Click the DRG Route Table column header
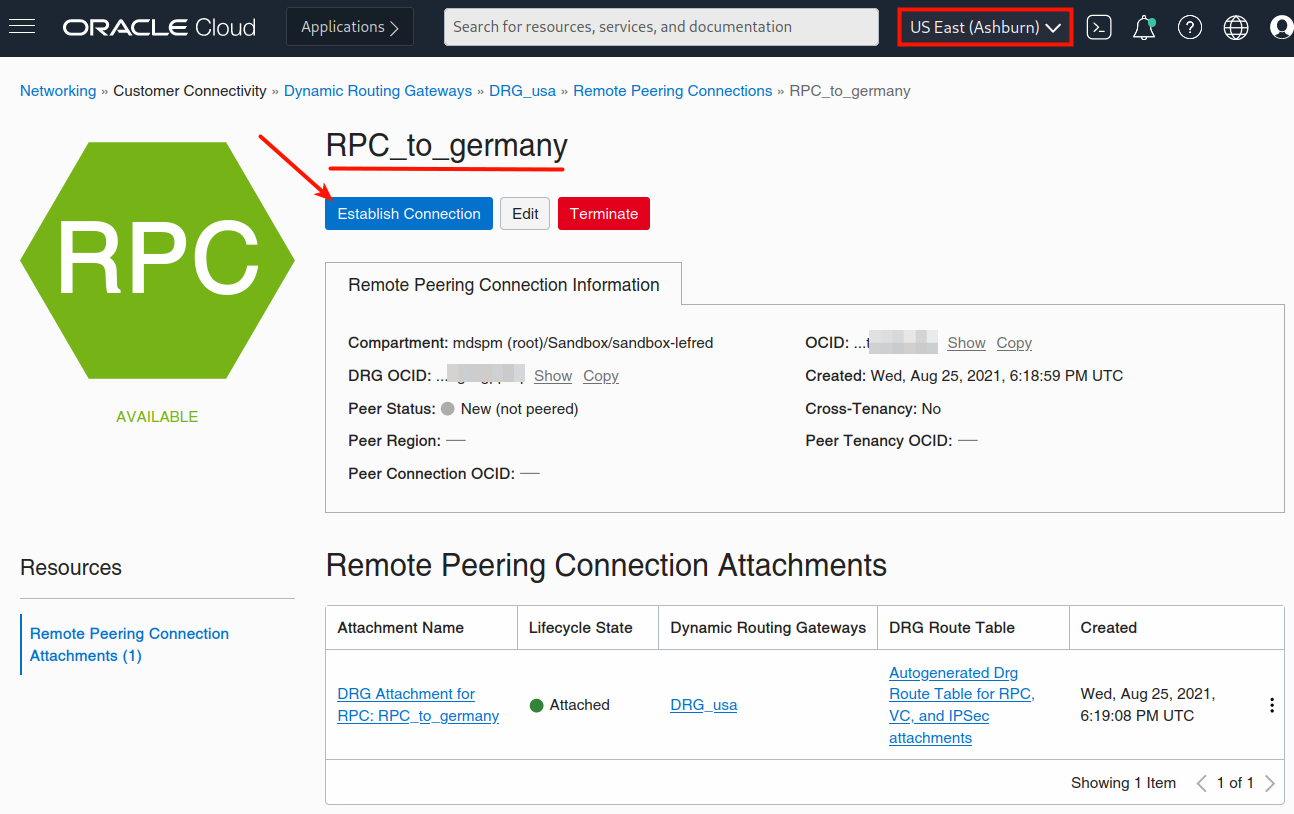Screen dimensions: 1294x814 pyautogui.click(x=952, y=628)
